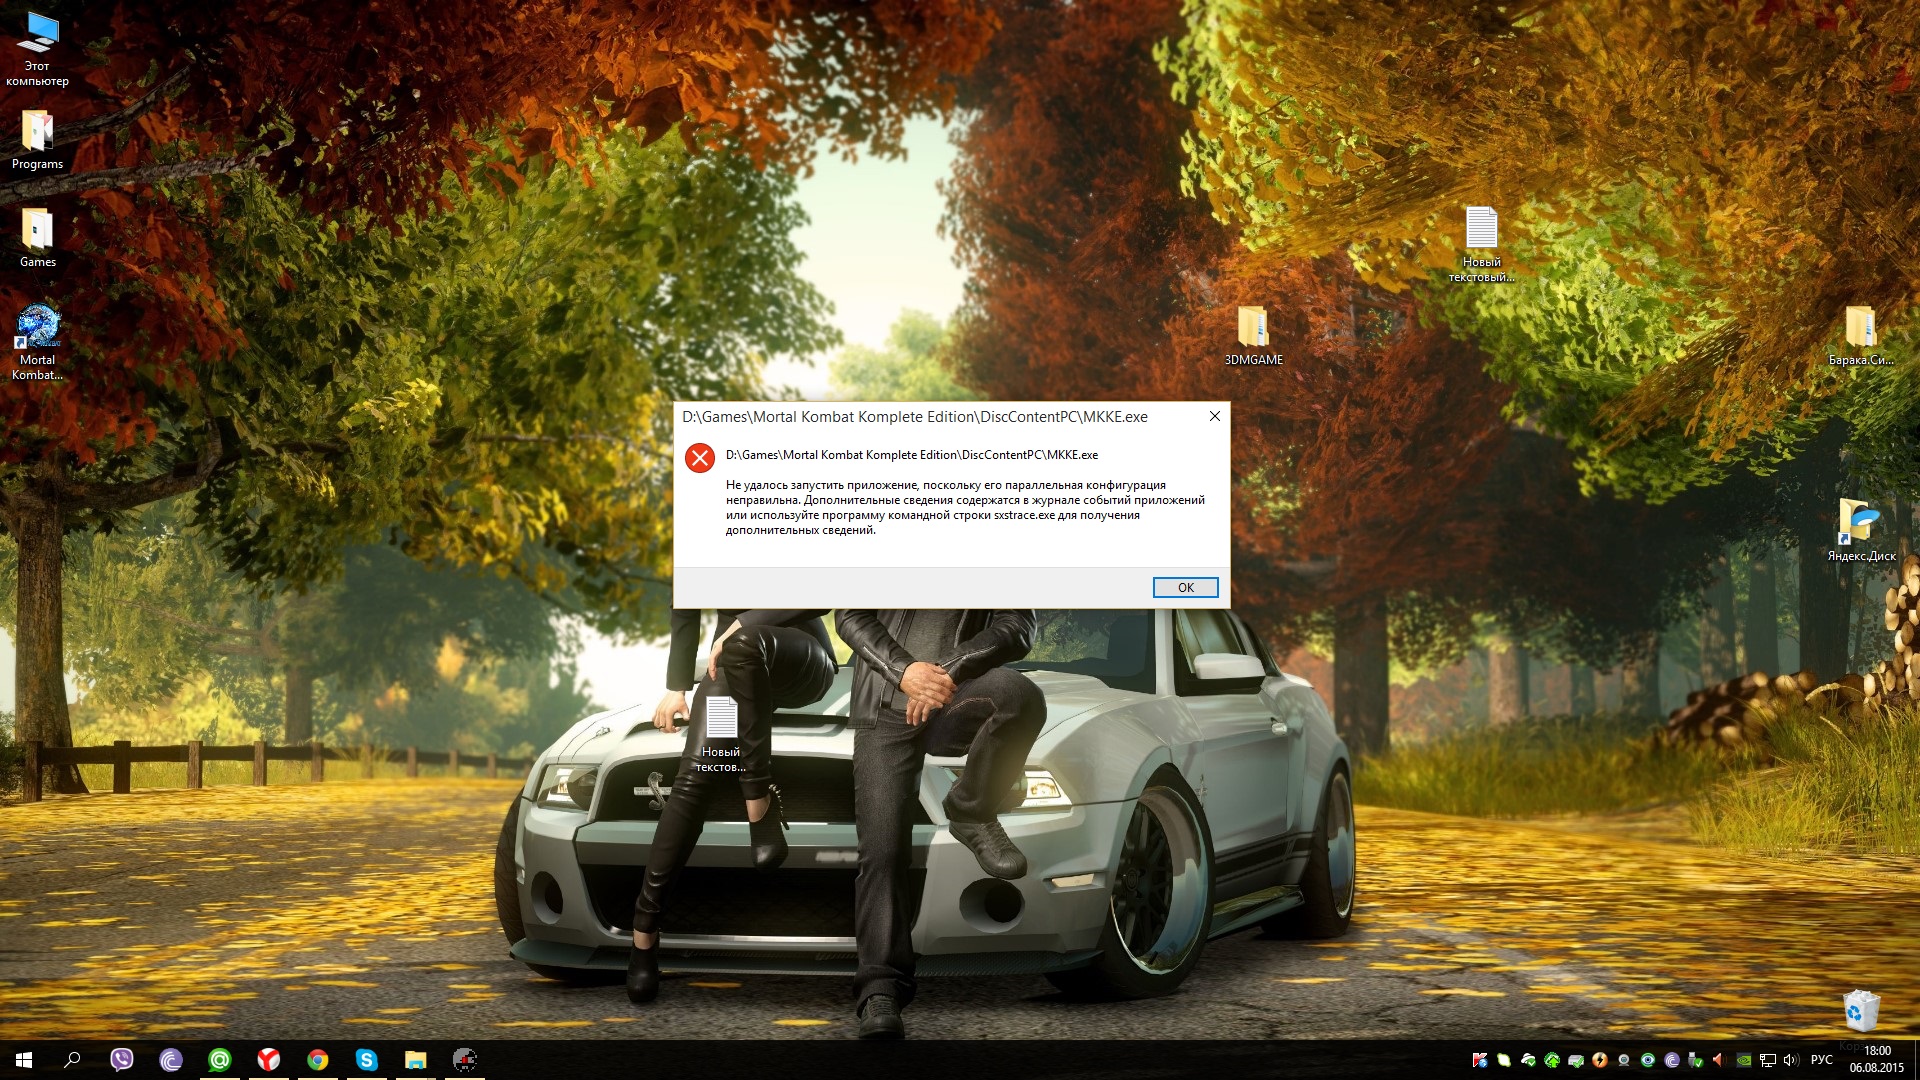Image resolution: width=1920 pixels, height=1080 pixels.
Task: Click the printer with checkmark tray icon
Action: click(1576, 1060)
